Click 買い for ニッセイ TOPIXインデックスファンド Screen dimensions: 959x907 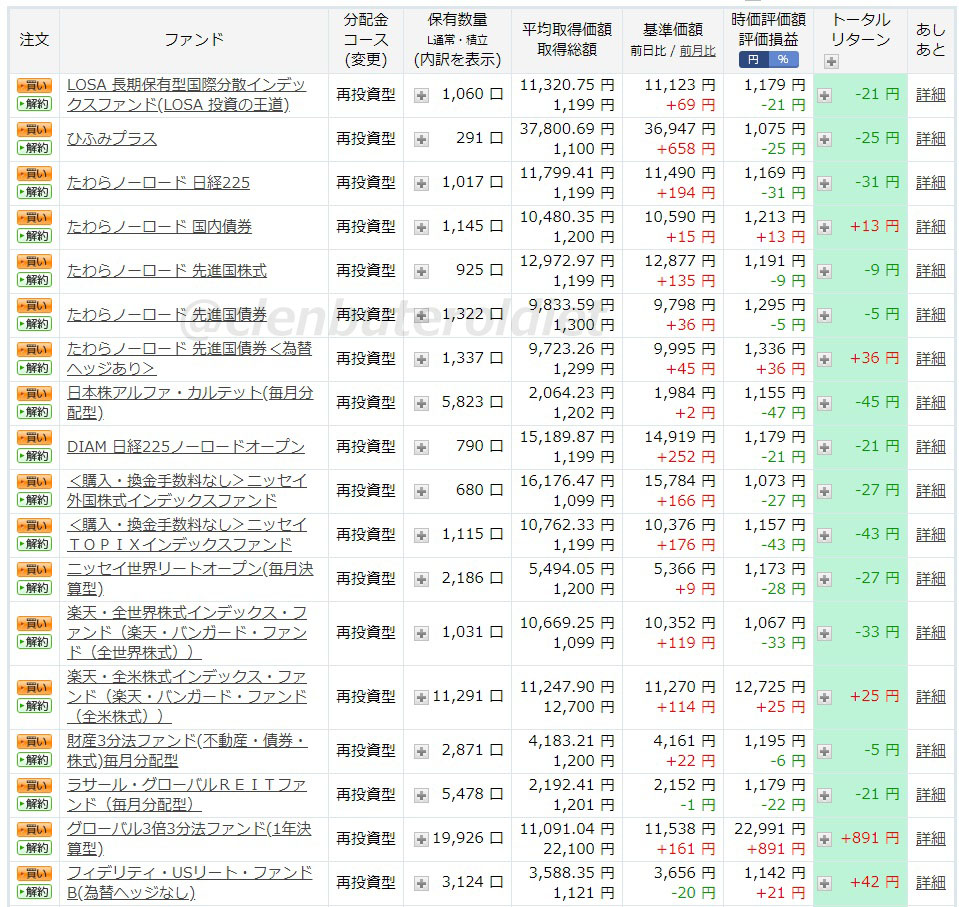point(34,526)
